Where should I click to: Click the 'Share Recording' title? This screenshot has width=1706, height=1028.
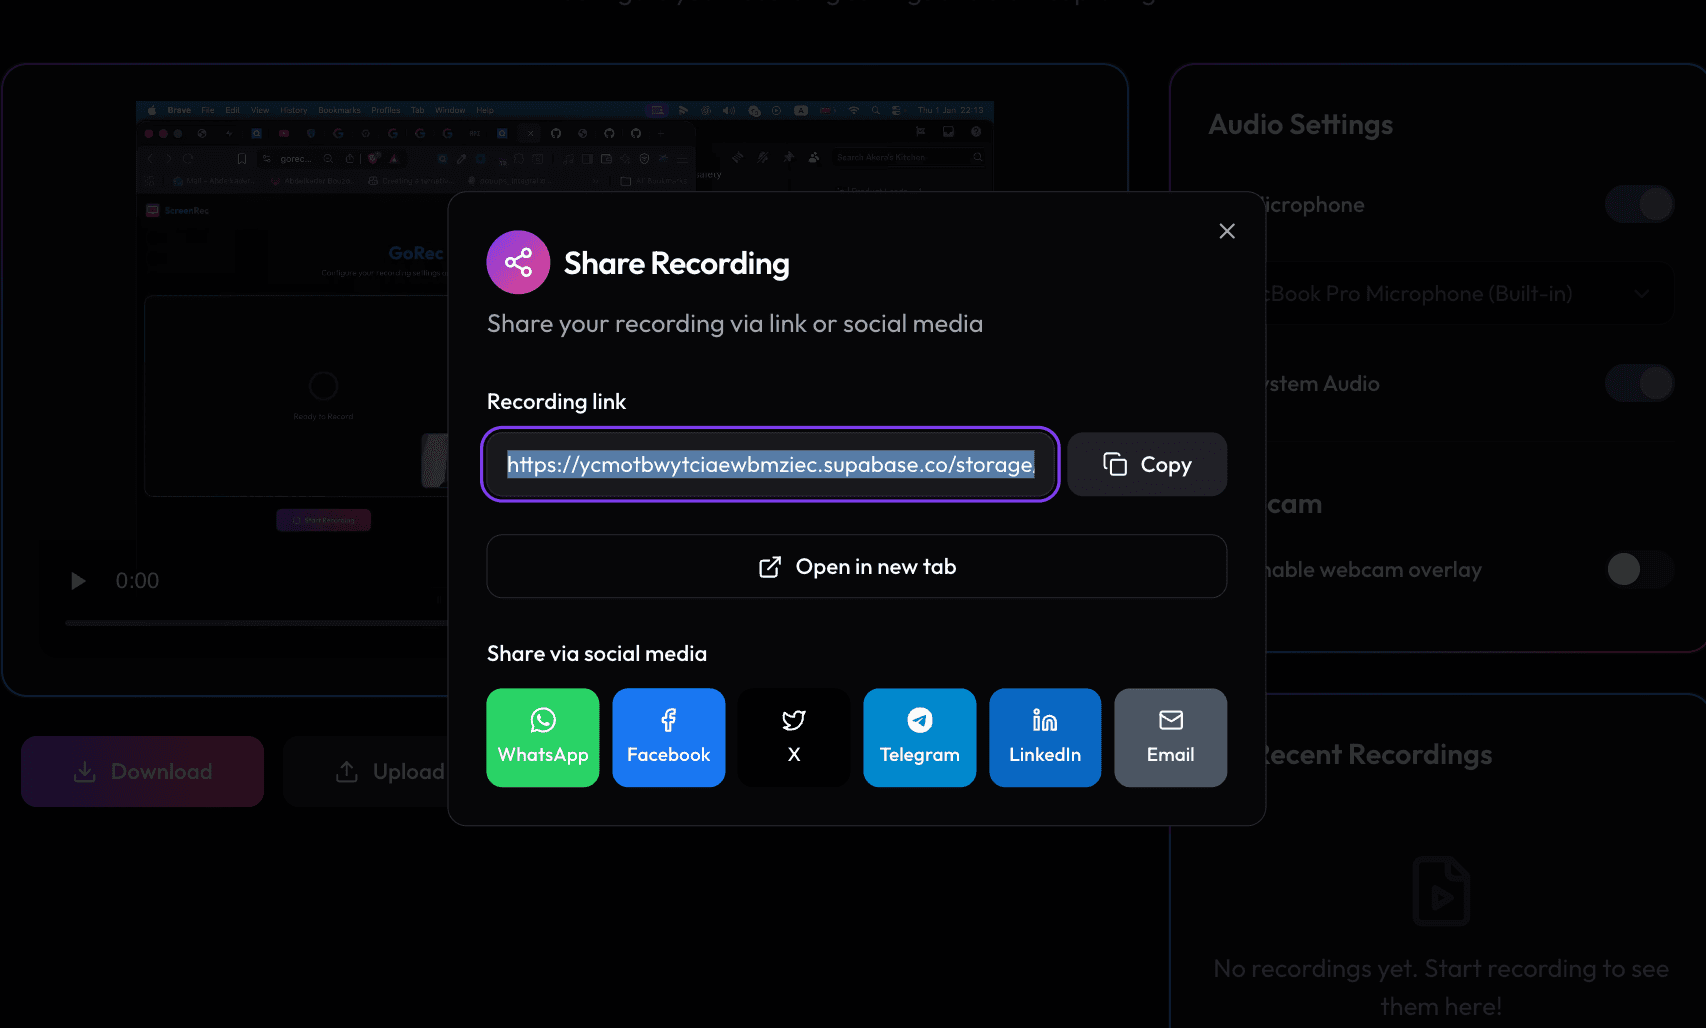(x=677, y=263)
